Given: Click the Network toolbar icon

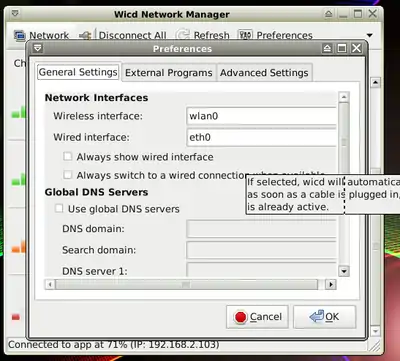Looking at the screenshot, I should click(x=20, y=35).
